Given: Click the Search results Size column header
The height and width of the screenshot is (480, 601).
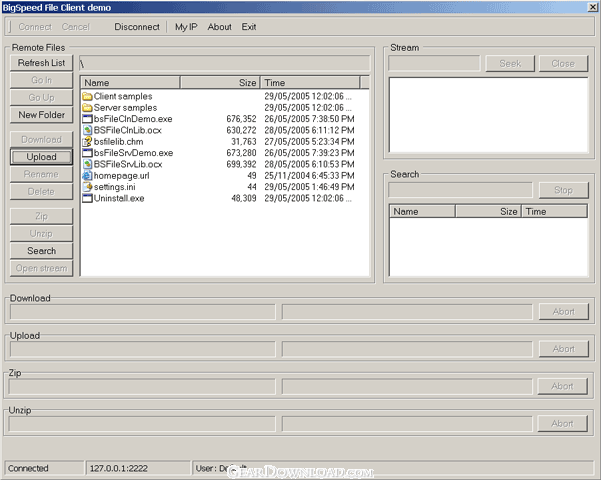Looking at the screenshot, I should click(x=488, y=212).
